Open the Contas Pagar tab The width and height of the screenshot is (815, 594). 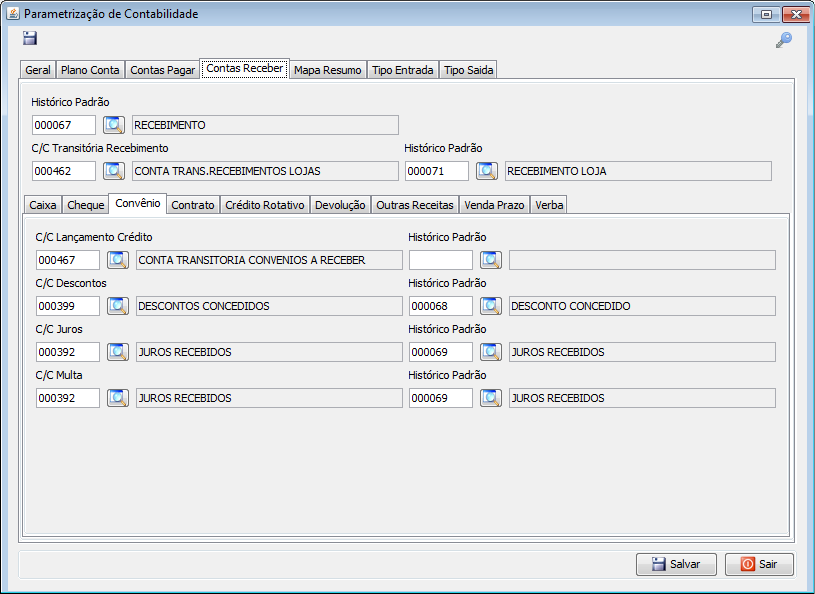pos(162,70)
